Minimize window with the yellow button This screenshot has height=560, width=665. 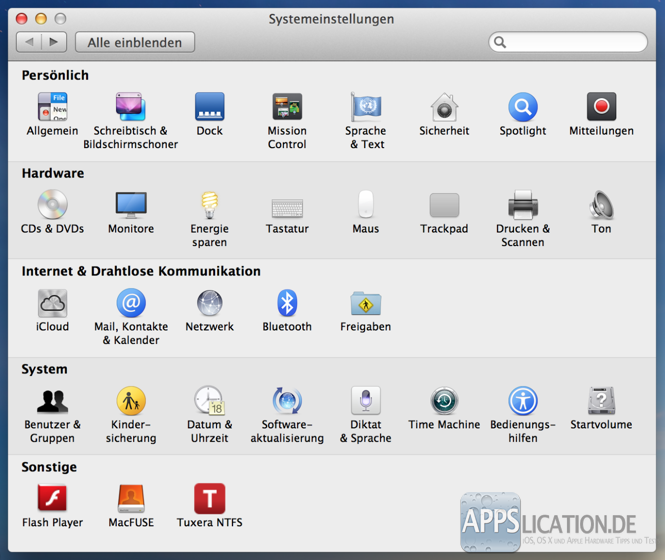click(41, 19)
